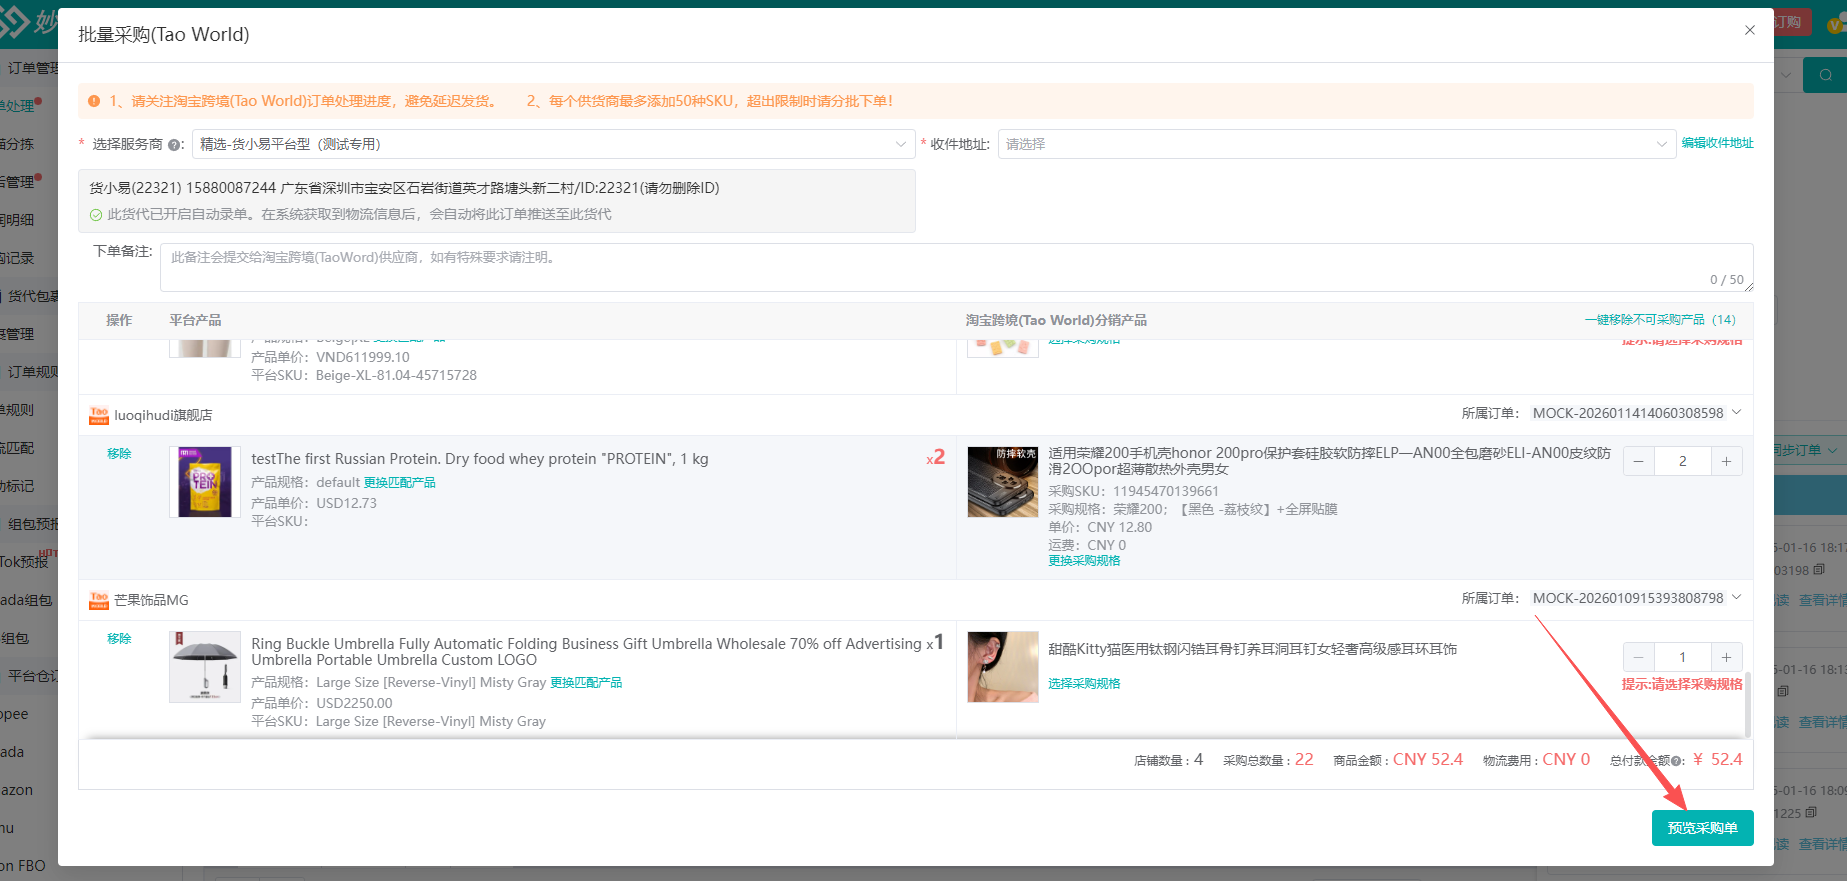
Task: Click help icon next to 选择服务商
Action: [x=175, y=145]
